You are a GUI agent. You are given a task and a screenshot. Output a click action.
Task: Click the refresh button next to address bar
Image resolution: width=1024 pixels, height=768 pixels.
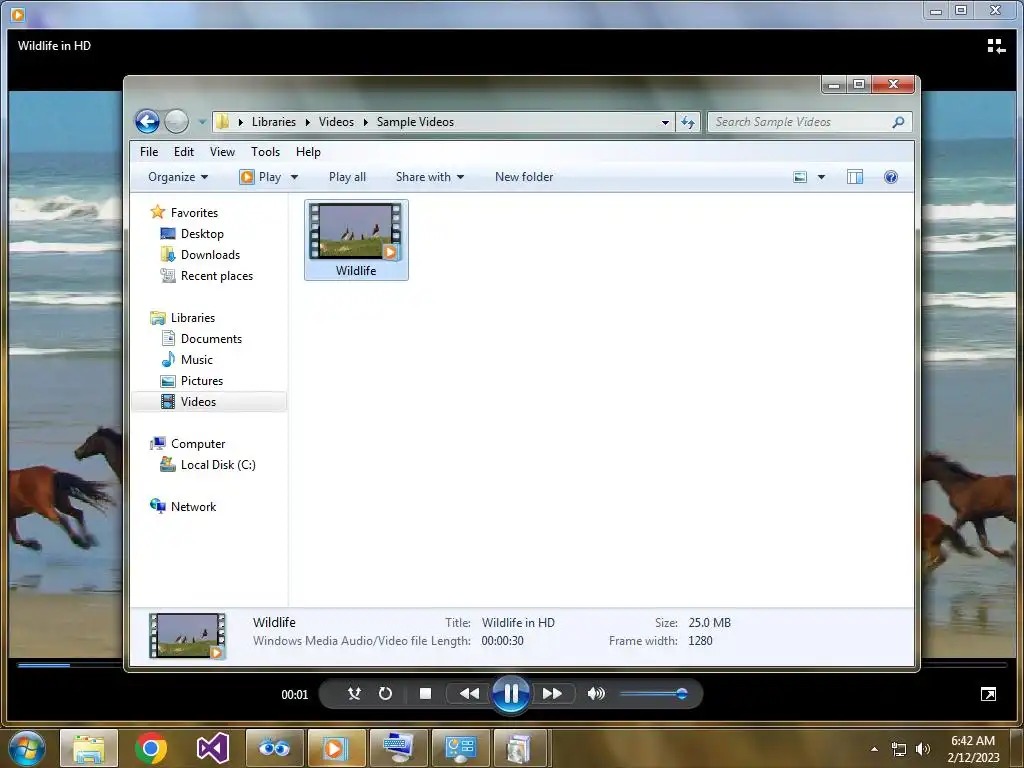click(688, 122)
